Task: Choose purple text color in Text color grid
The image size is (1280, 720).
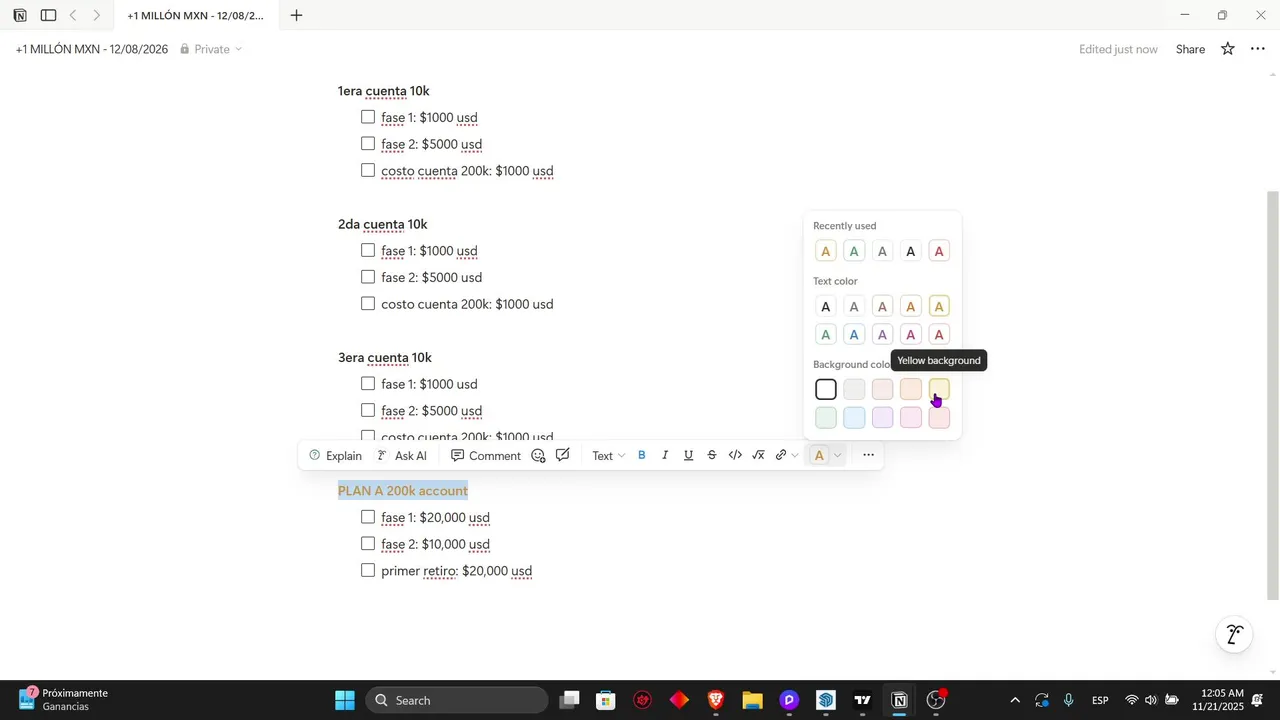Action: click(x=882, y=335)
